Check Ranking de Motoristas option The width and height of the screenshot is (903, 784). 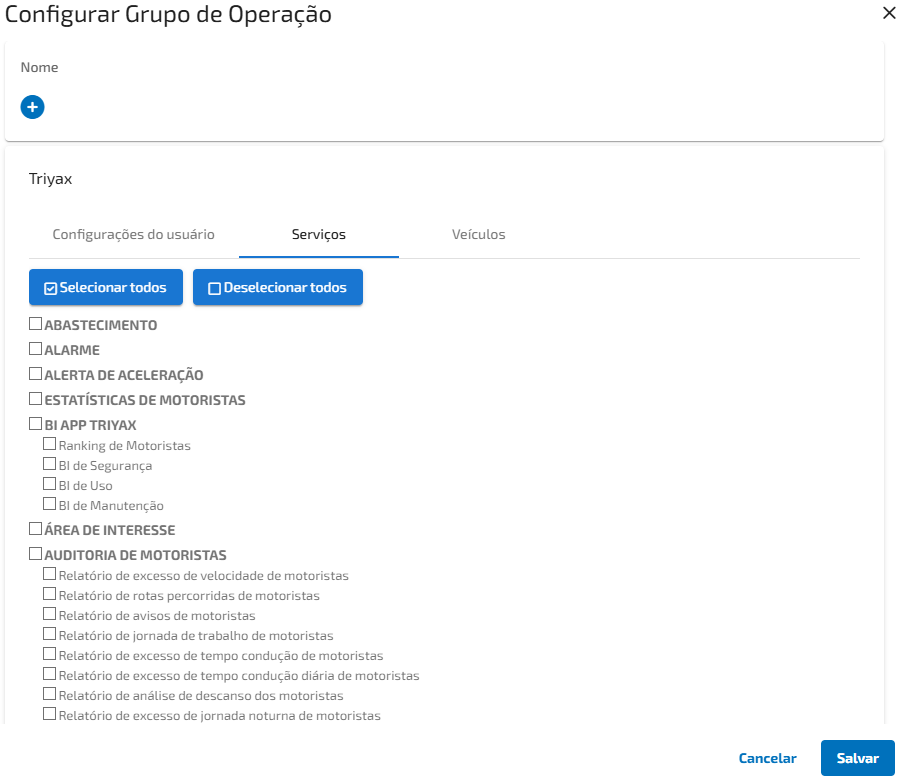(50, 444)
